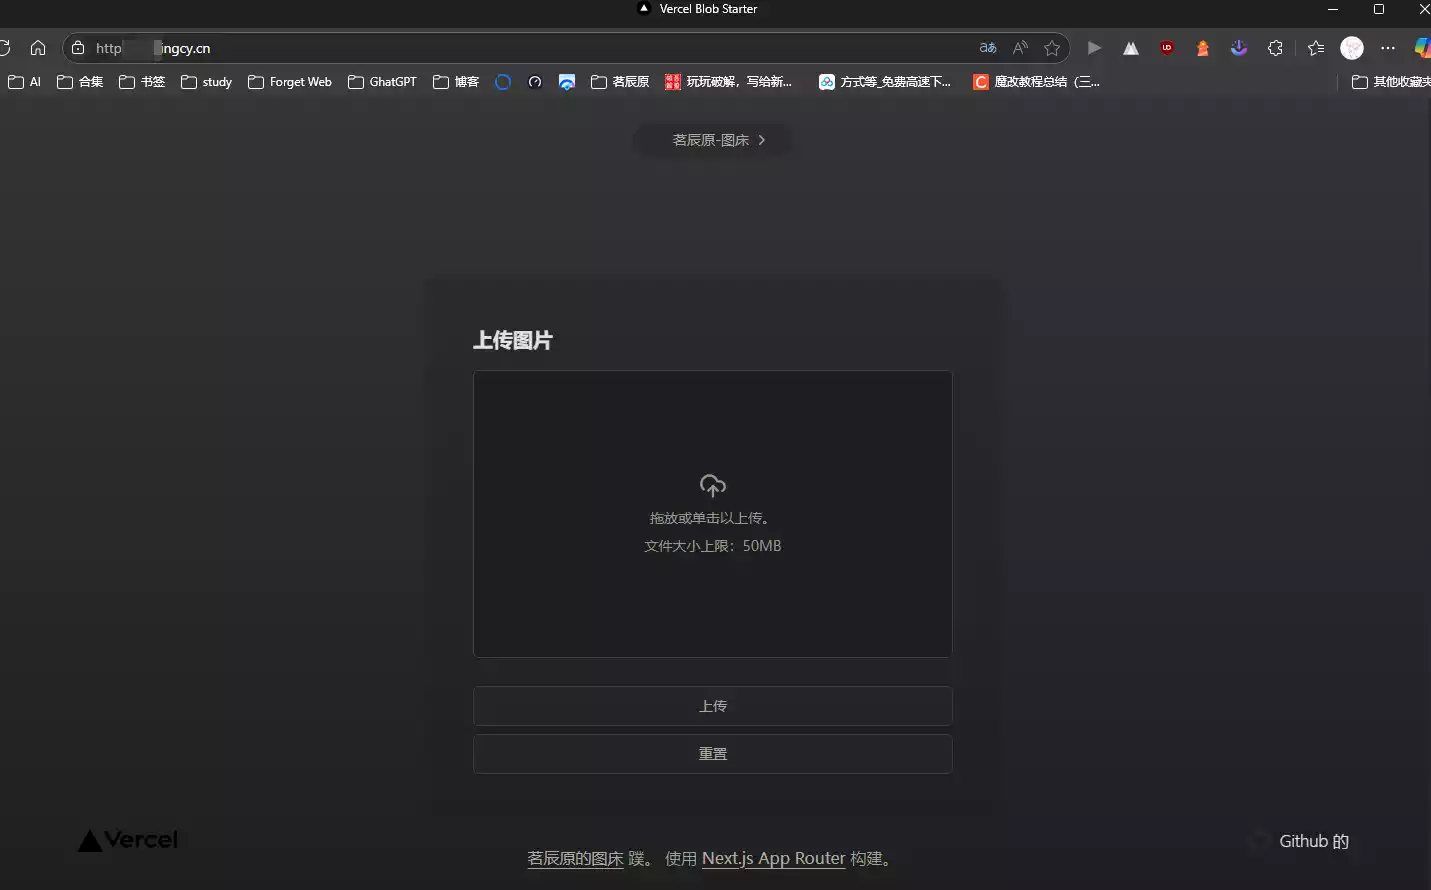Click the Vercel logo in footer

pyautogui.click(x=129, y=840)
